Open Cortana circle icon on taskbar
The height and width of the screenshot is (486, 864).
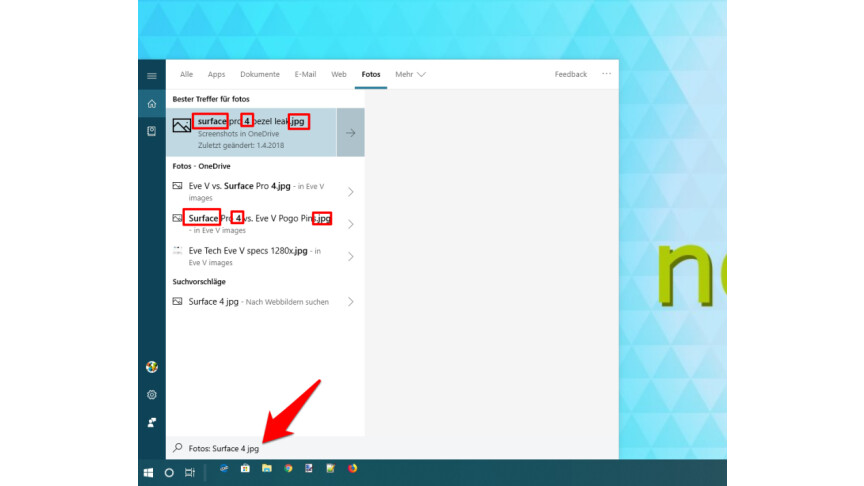click(169, 473)
